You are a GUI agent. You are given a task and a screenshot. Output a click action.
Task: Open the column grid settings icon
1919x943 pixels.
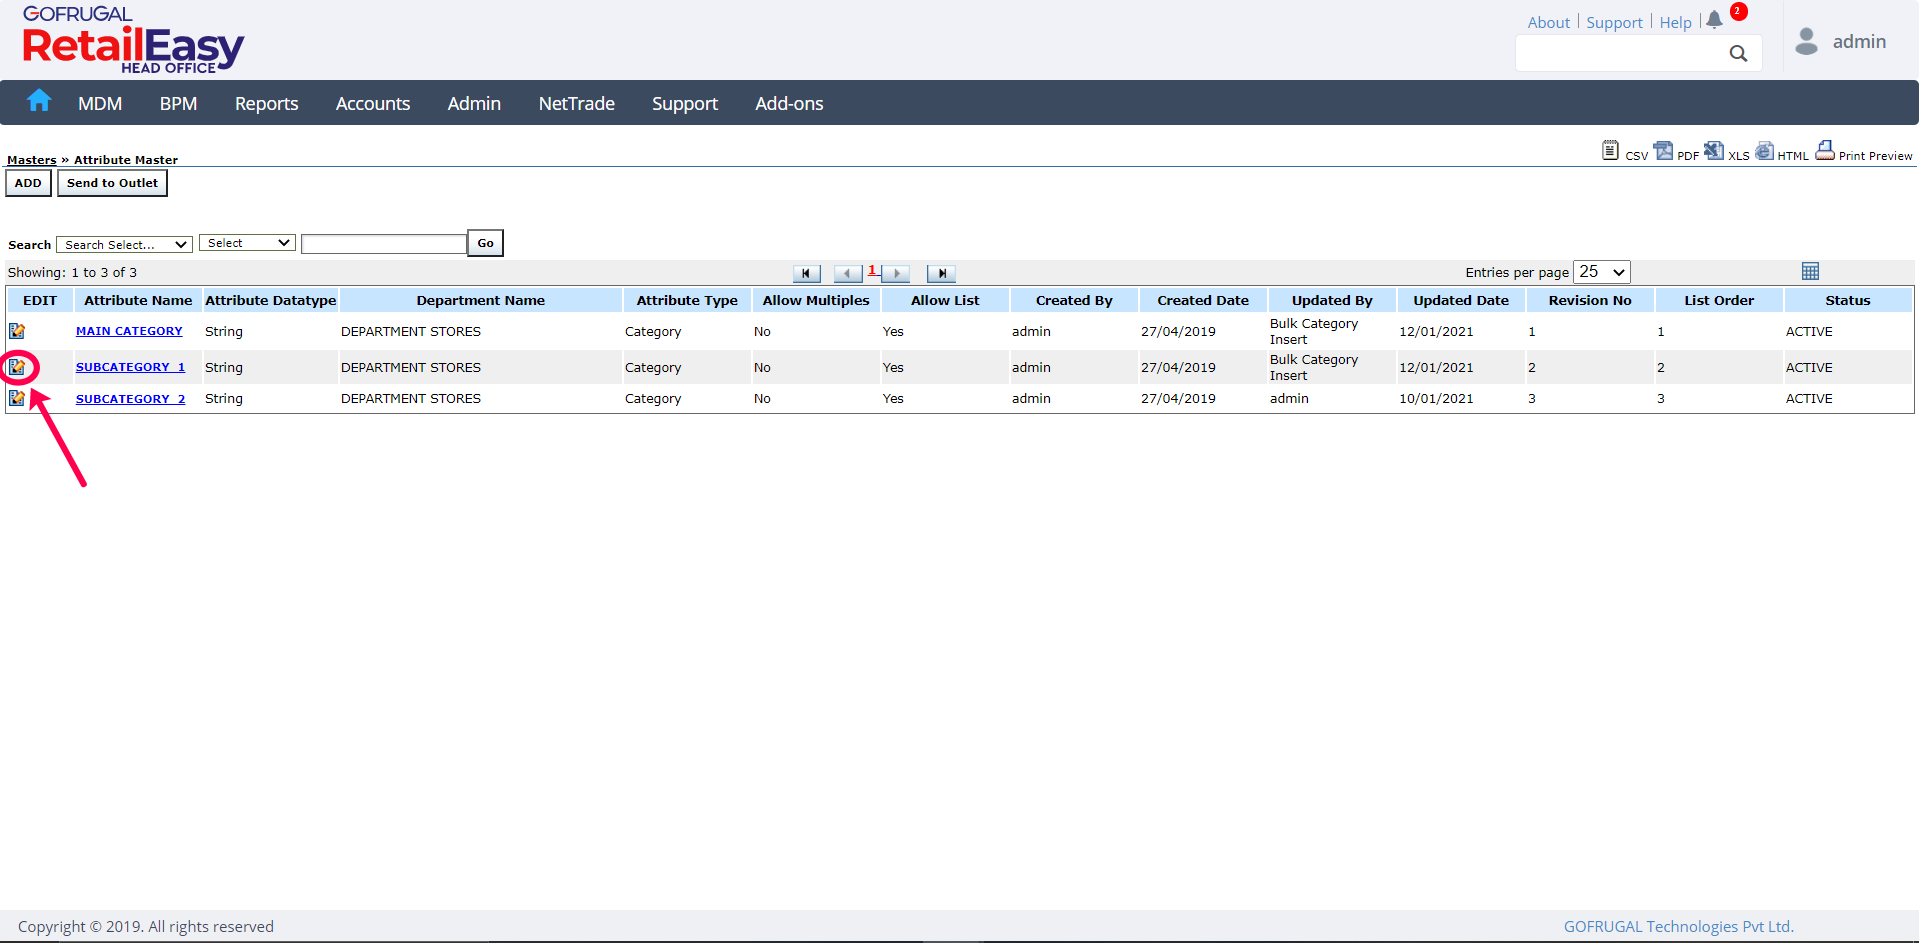[1810, 271]
